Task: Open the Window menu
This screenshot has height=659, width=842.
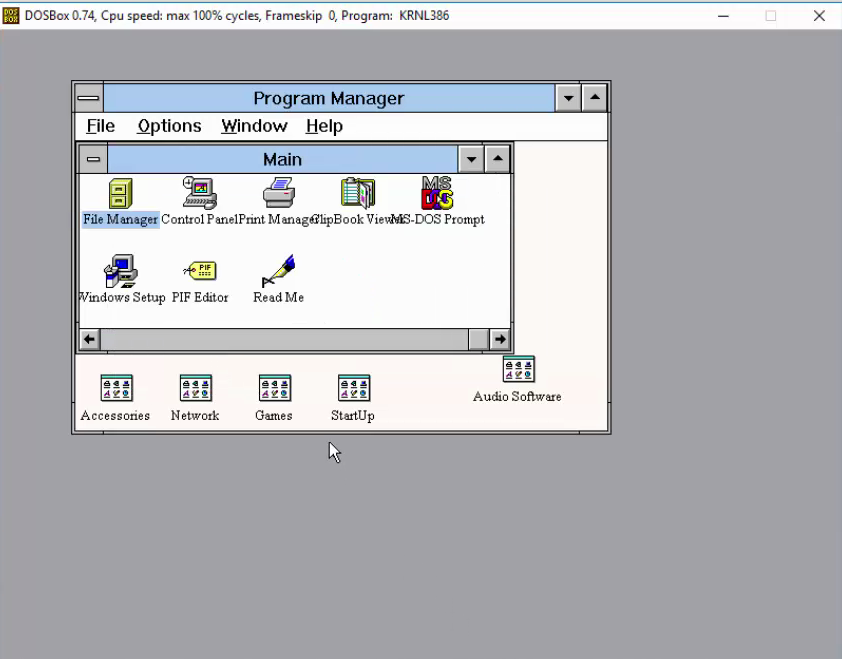Action: [254, 126]
